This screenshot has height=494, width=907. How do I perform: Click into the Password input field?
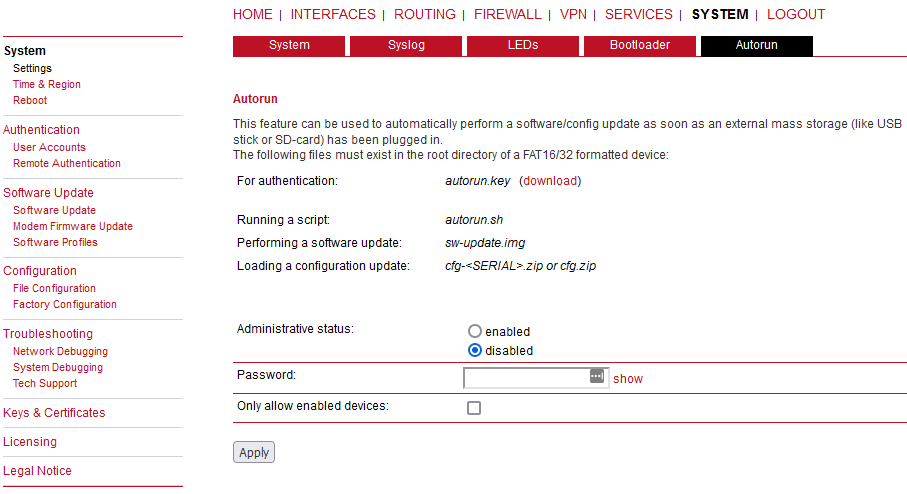[x=526, y=378]
